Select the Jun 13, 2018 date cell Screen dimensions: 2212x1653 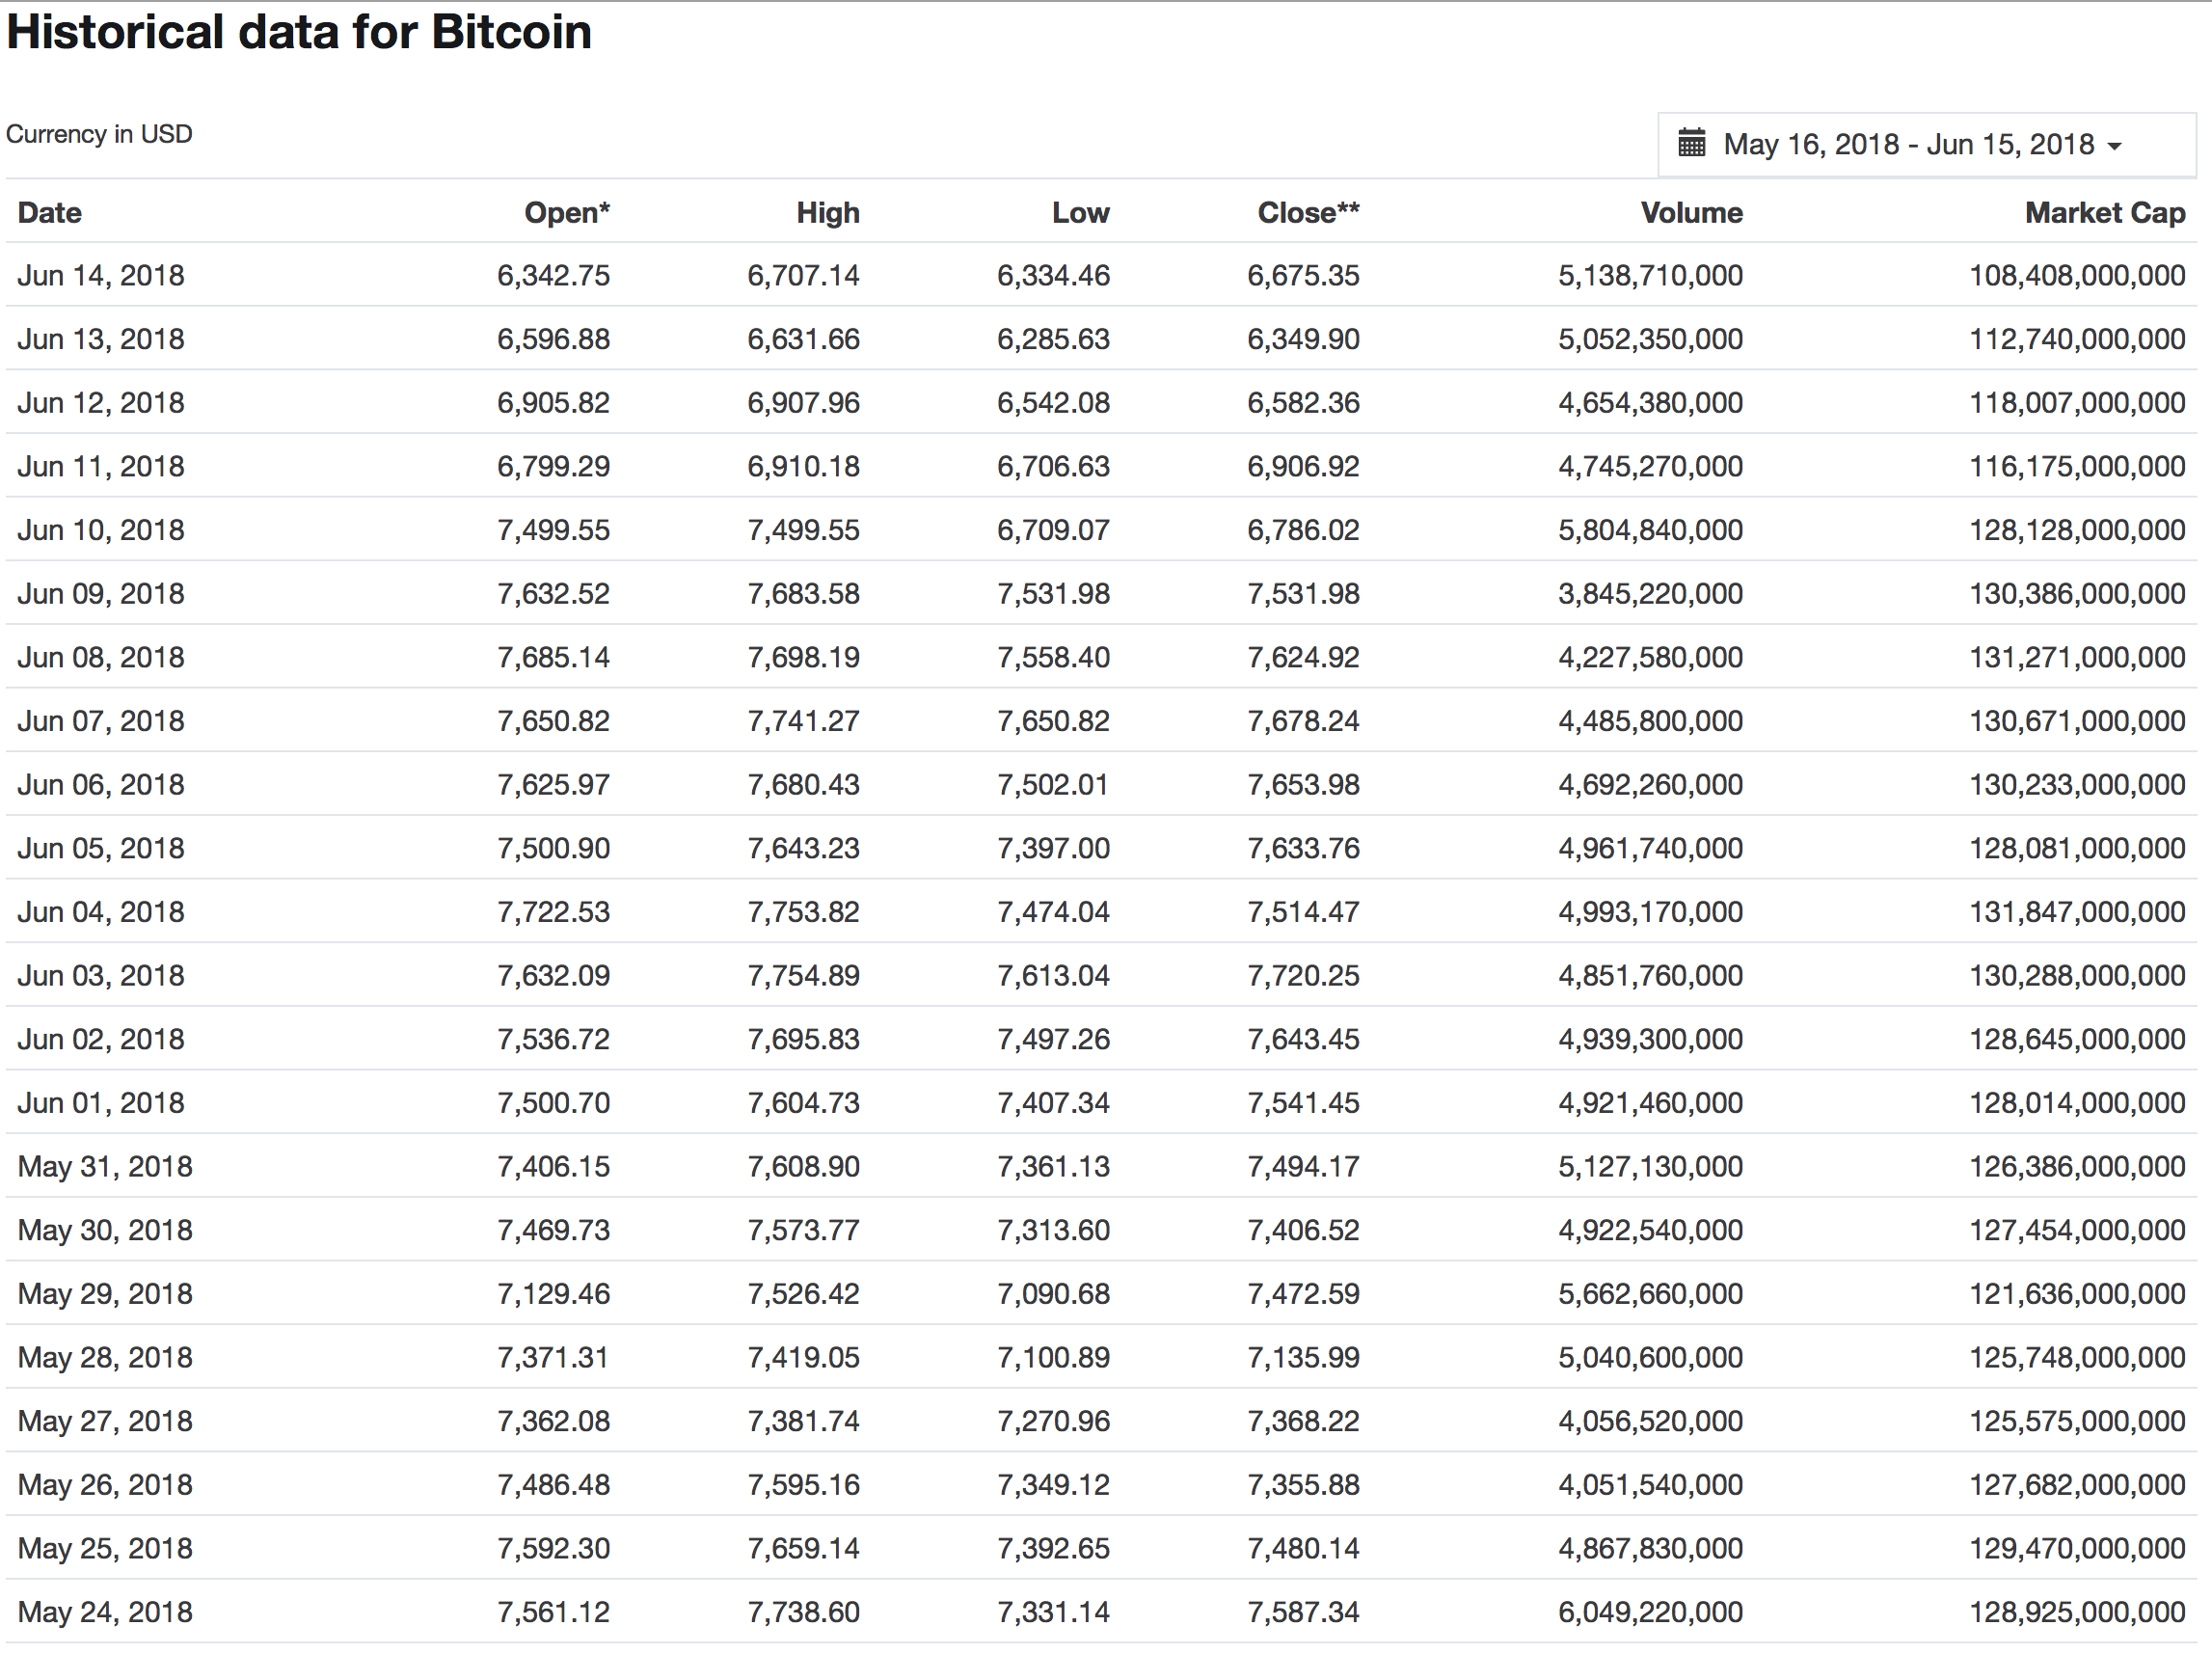tap(101, 339)
